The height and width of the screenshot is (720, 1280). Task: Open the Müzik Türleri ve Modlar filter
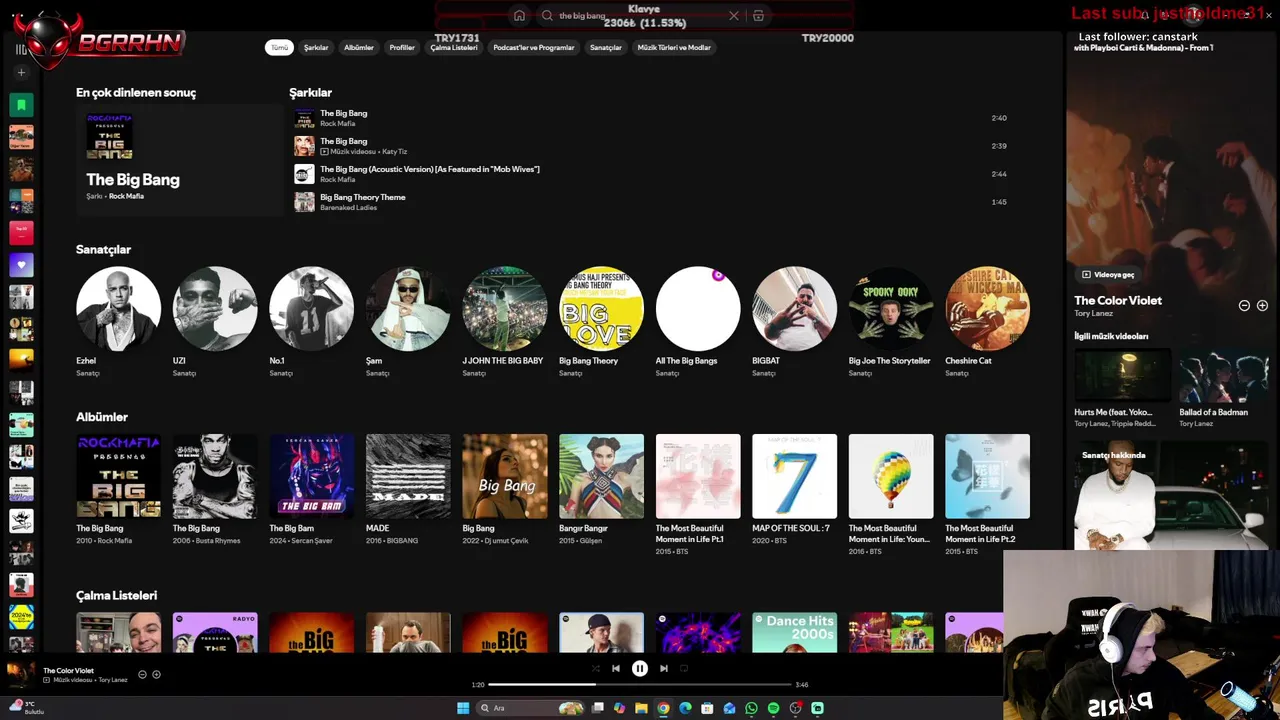tap(674, 47)
